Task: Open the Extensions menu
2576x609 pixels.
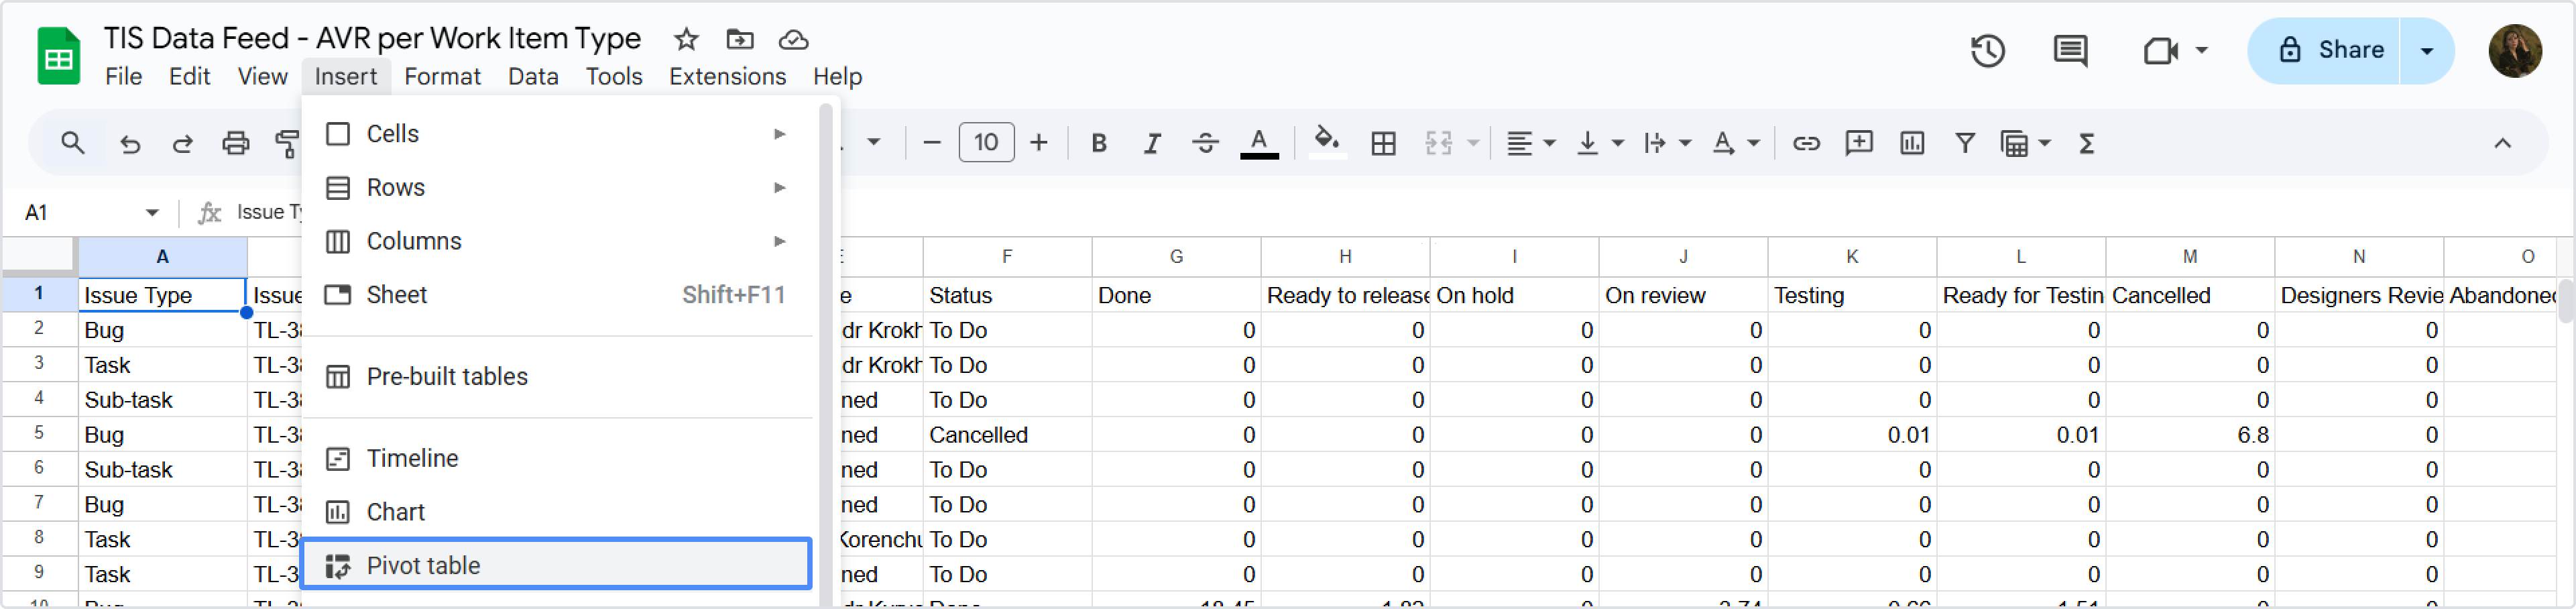Action: coord(727,77)
